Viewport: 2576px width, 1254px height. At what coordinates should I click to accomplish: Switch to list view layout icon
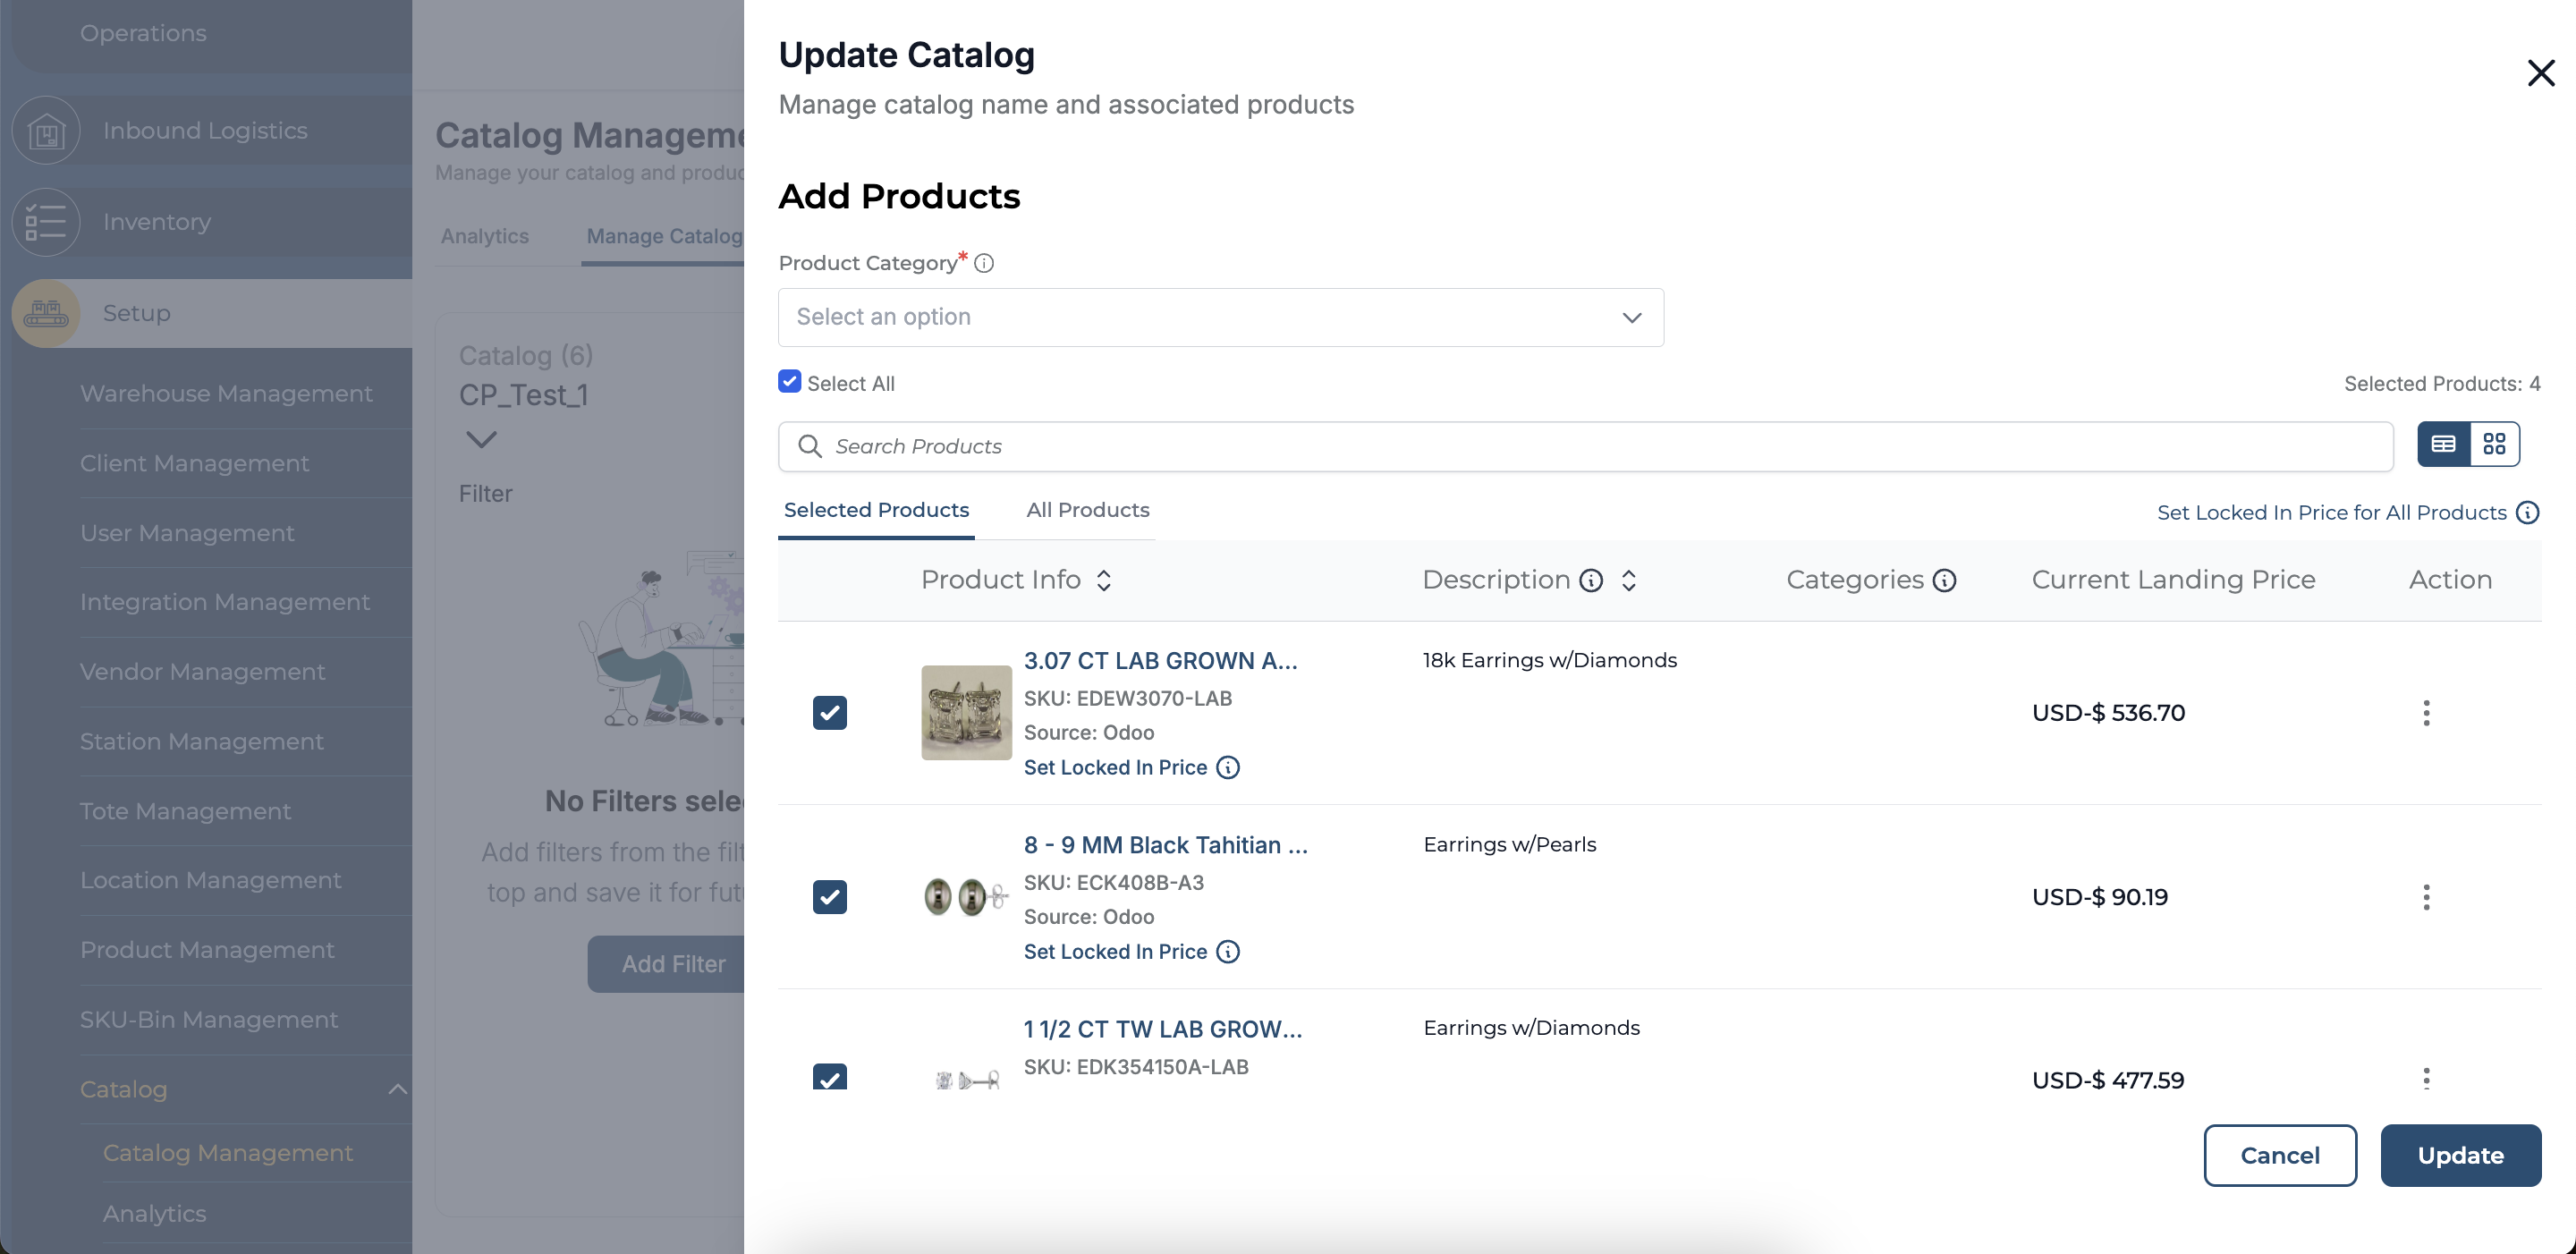coord(2443,444)
